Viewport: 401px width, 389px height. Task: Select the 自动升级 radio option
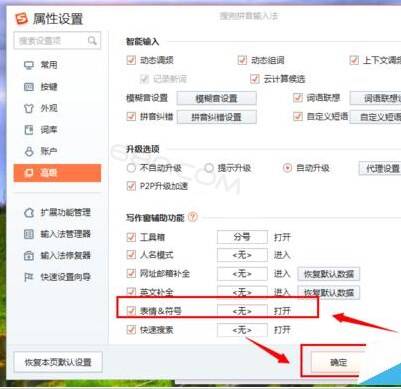point(287,168)
